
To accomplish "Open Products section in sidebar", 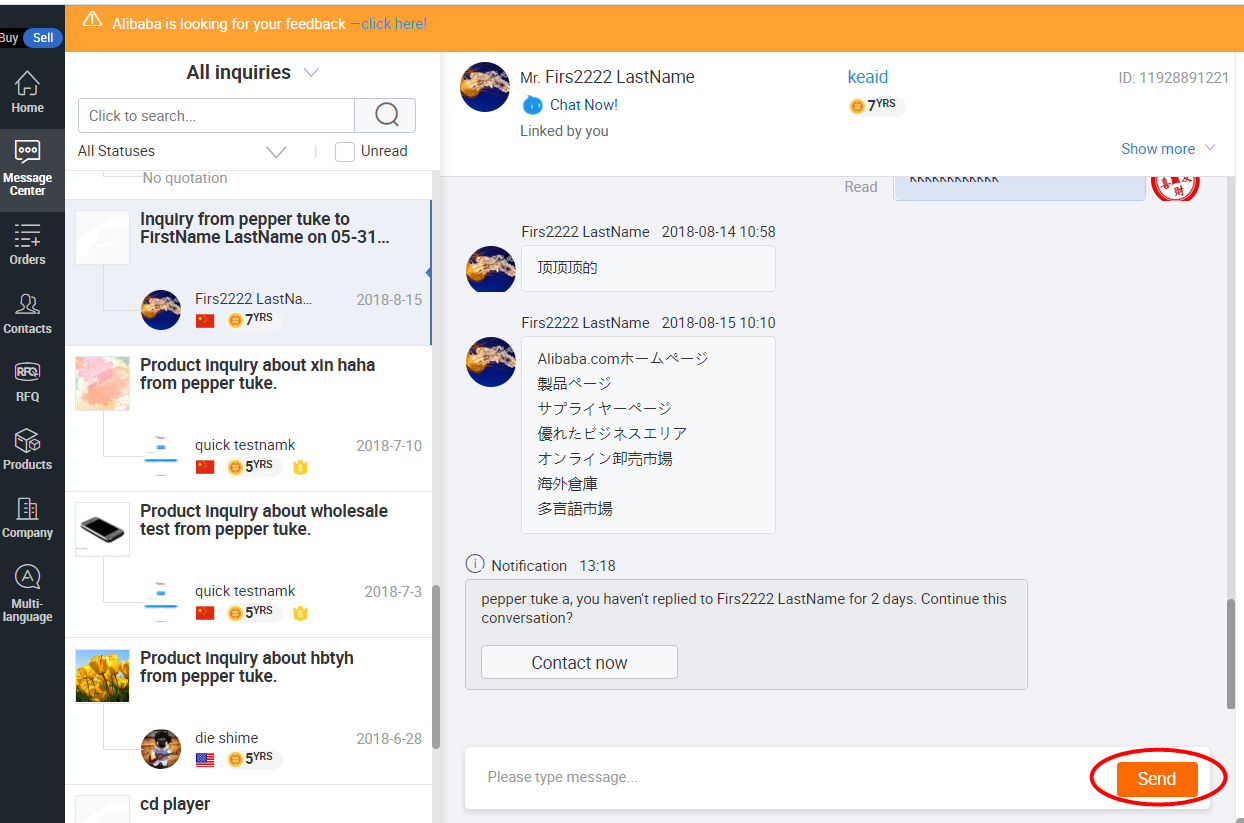I will coord(28,450).
